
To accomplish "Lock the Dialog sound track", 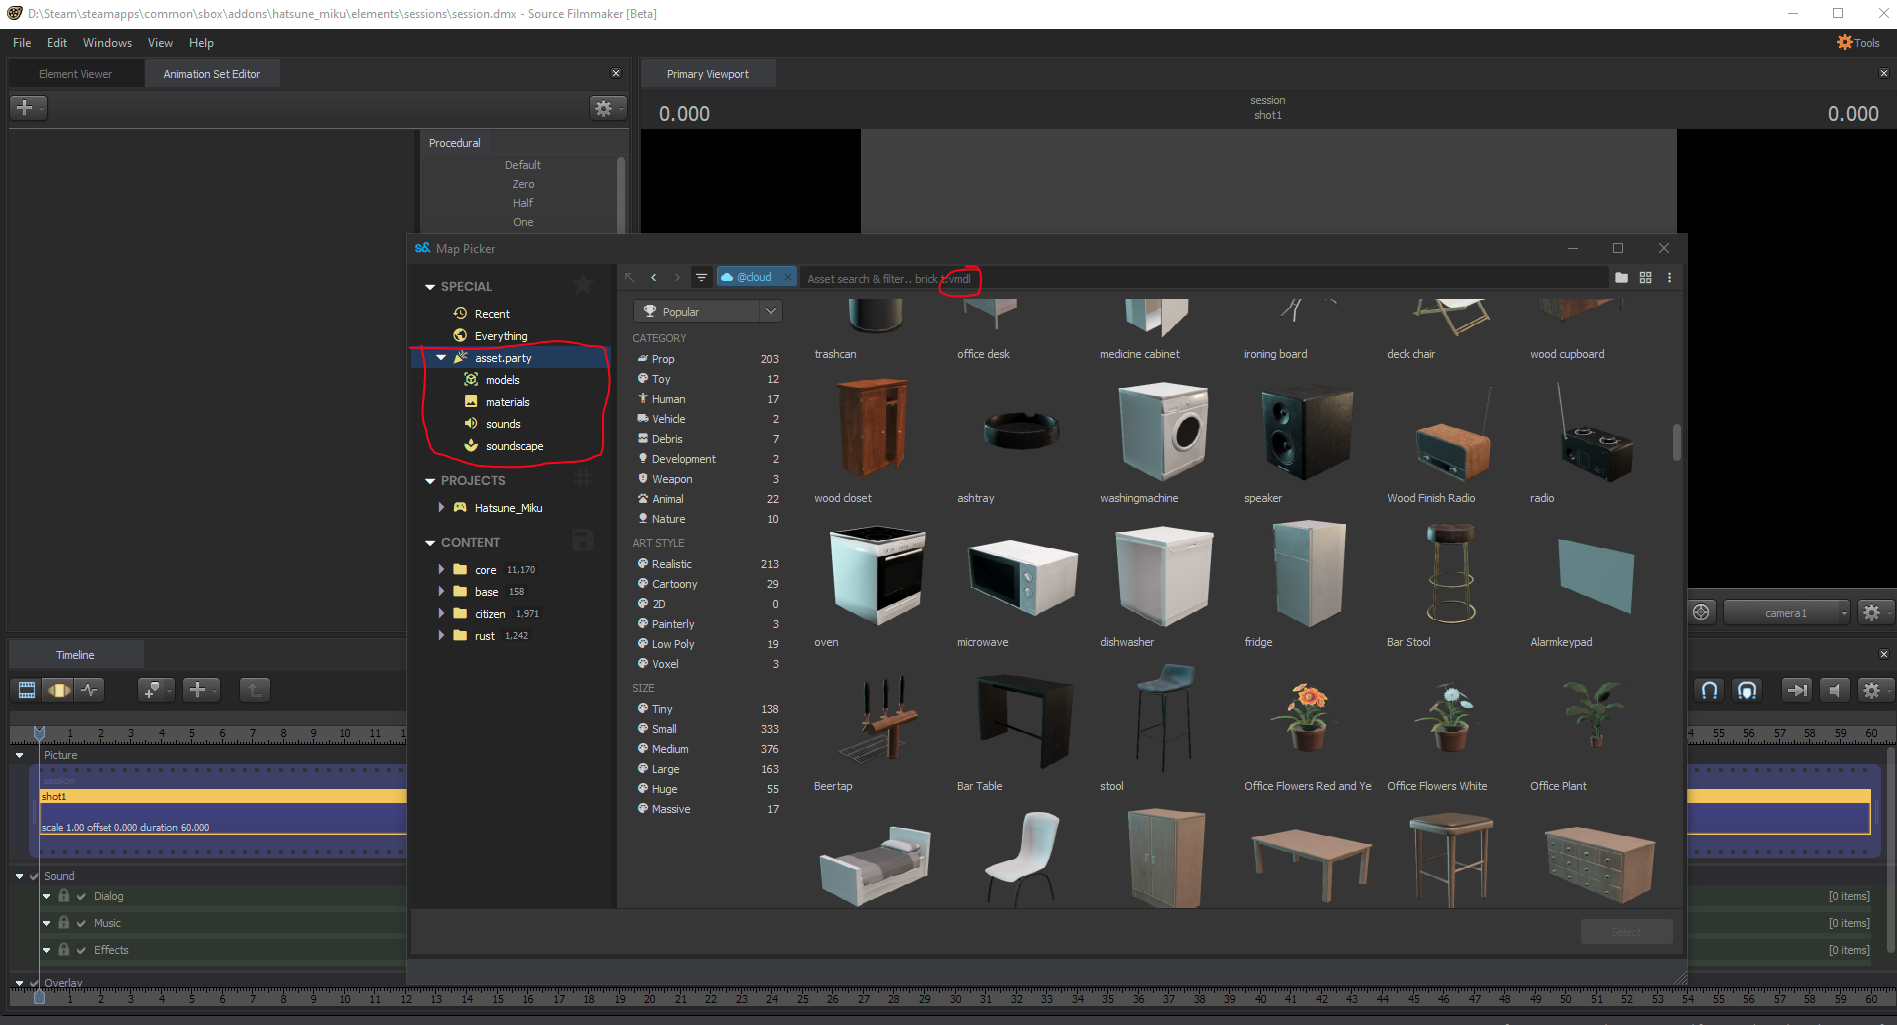I will 63,896.
